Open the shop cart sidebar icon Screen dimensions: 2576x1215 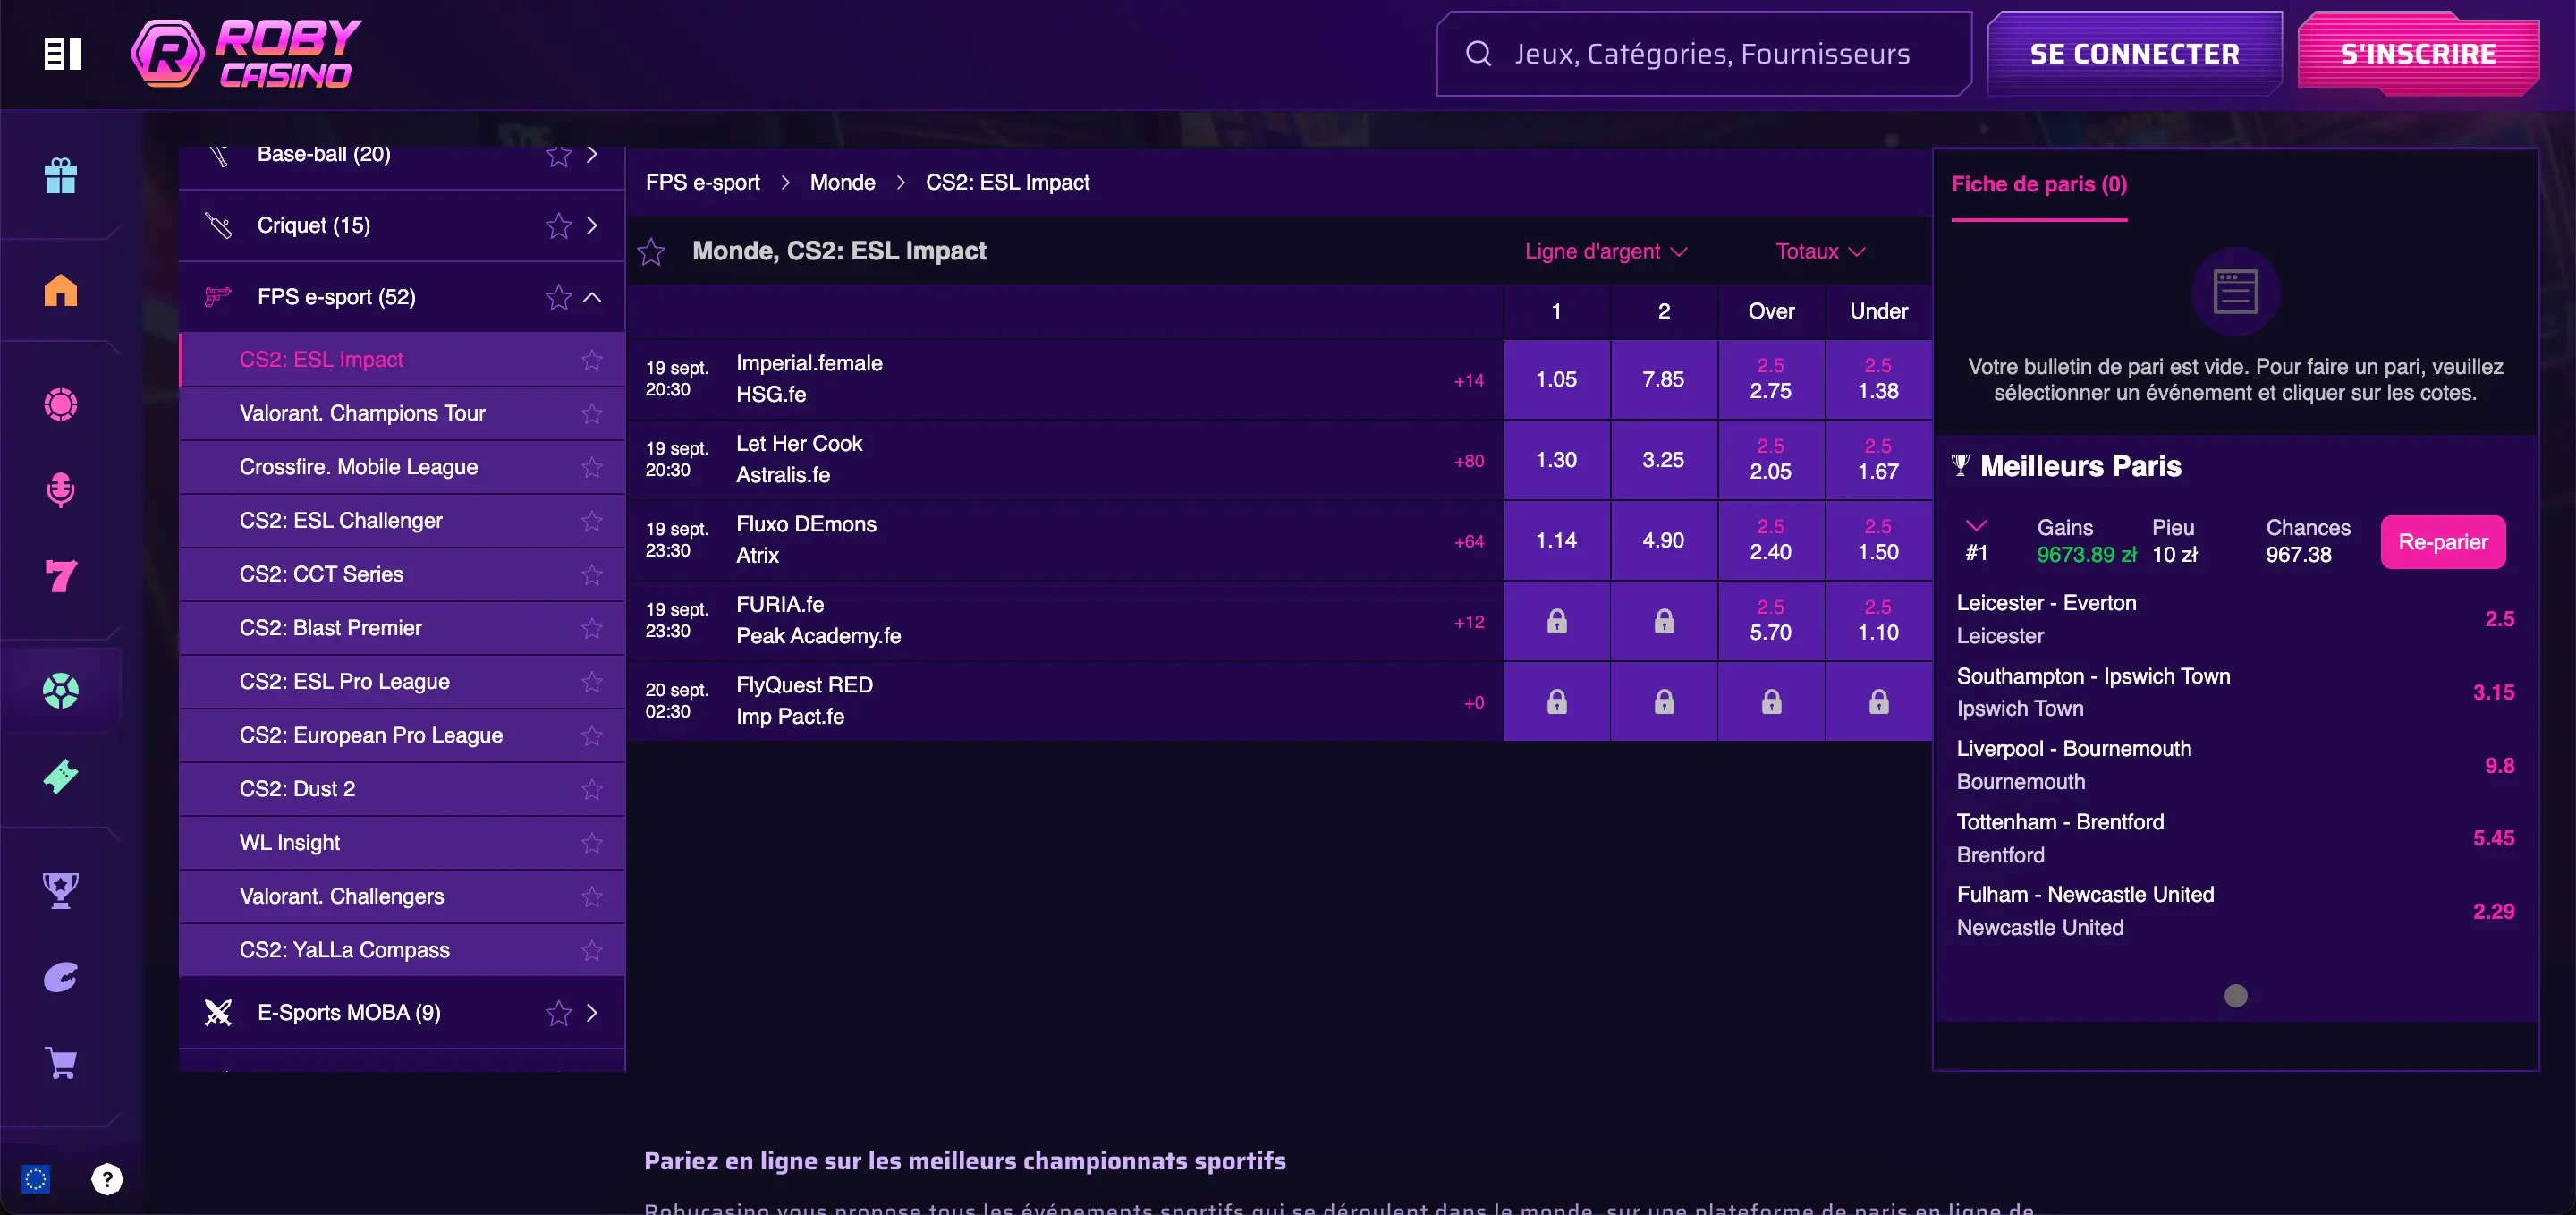61,1062
